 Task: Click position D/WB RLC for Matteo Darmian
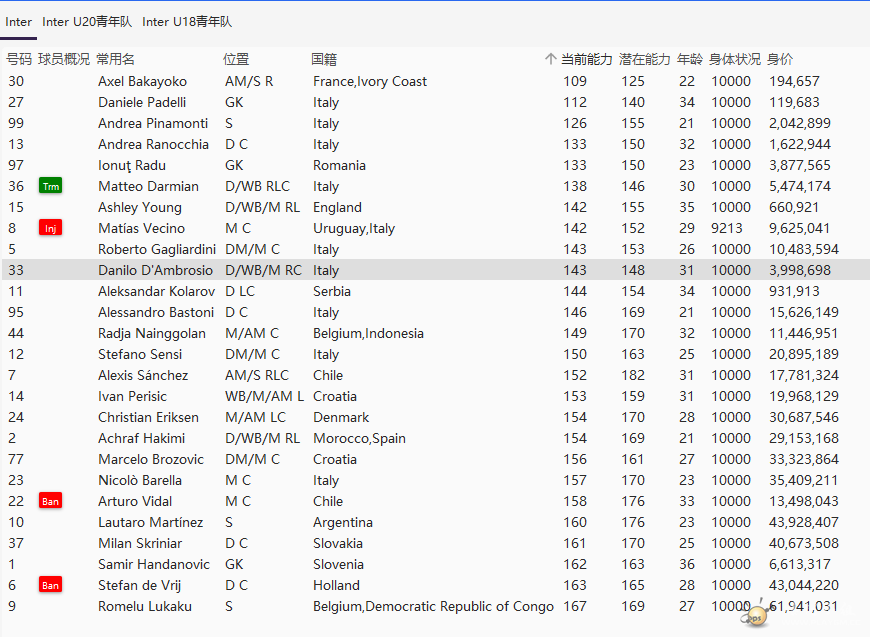pyautogui.click(x=257, y=186)
